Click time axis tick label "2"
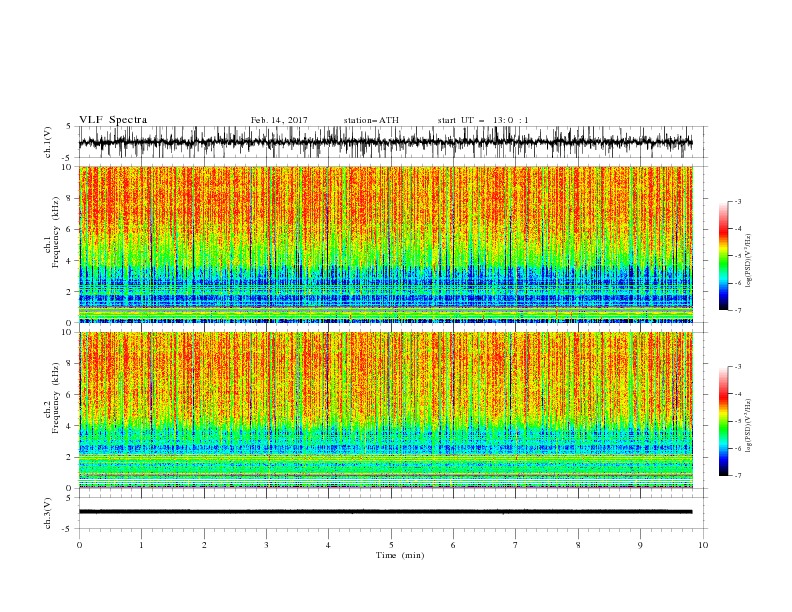 tap(204, 545)
